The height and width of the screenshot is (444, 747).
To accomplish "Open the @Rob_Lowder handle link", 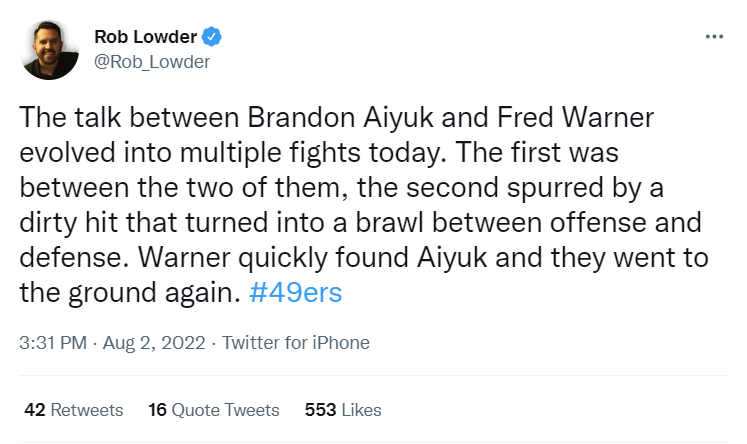I will 151,62.
